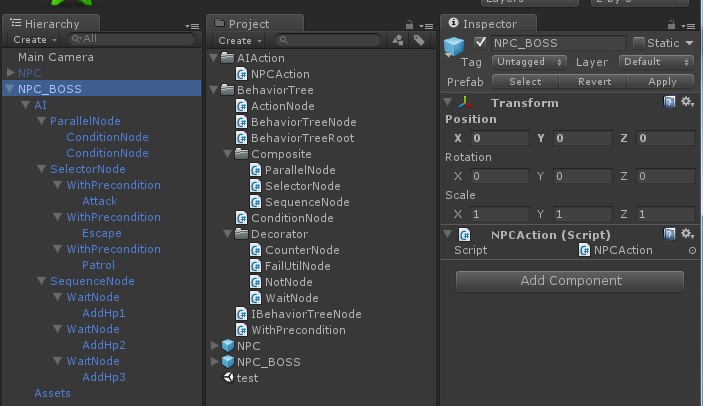Viewport: 703px width, 406px height.
Task: Click the NPC_BOSS cube icon in Inspector
Action: point(455,47)
